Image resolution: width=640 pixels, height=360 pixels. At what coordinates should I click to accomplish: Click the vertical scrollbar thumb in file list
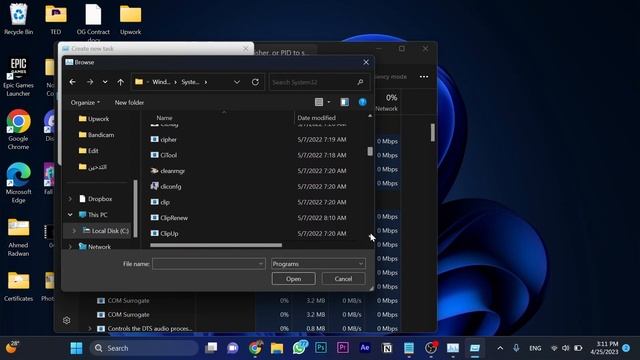point(370,151)
